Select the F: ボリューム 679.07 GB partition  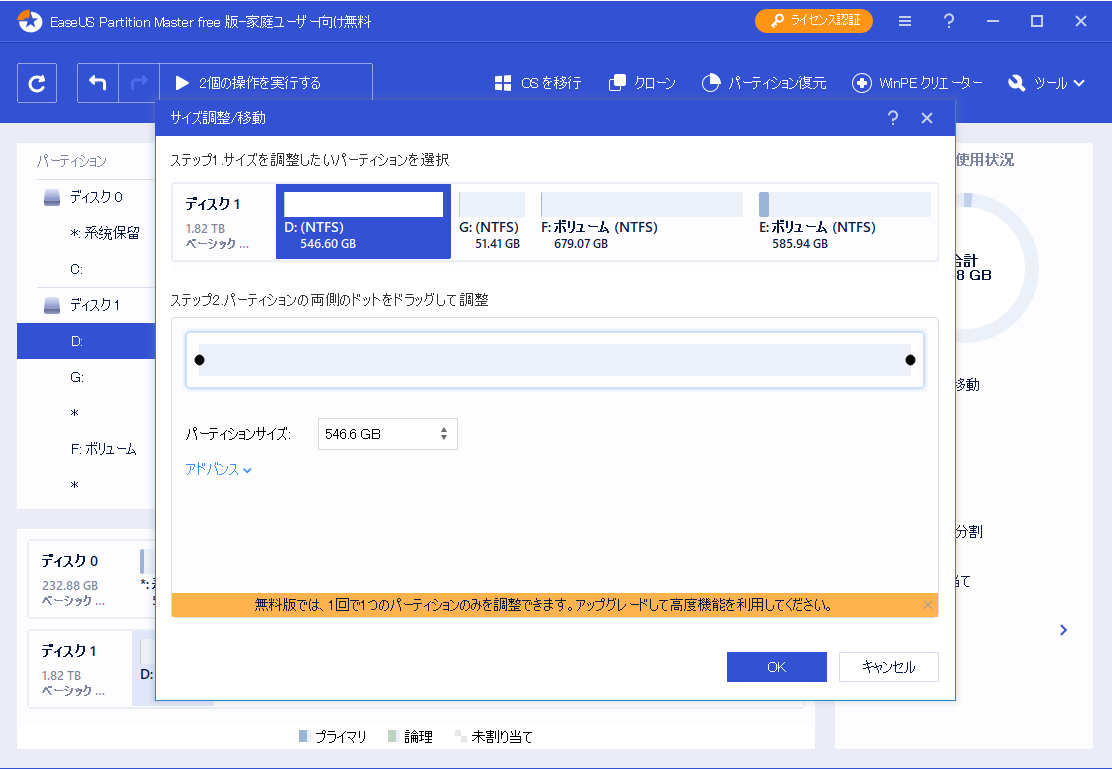641,221
